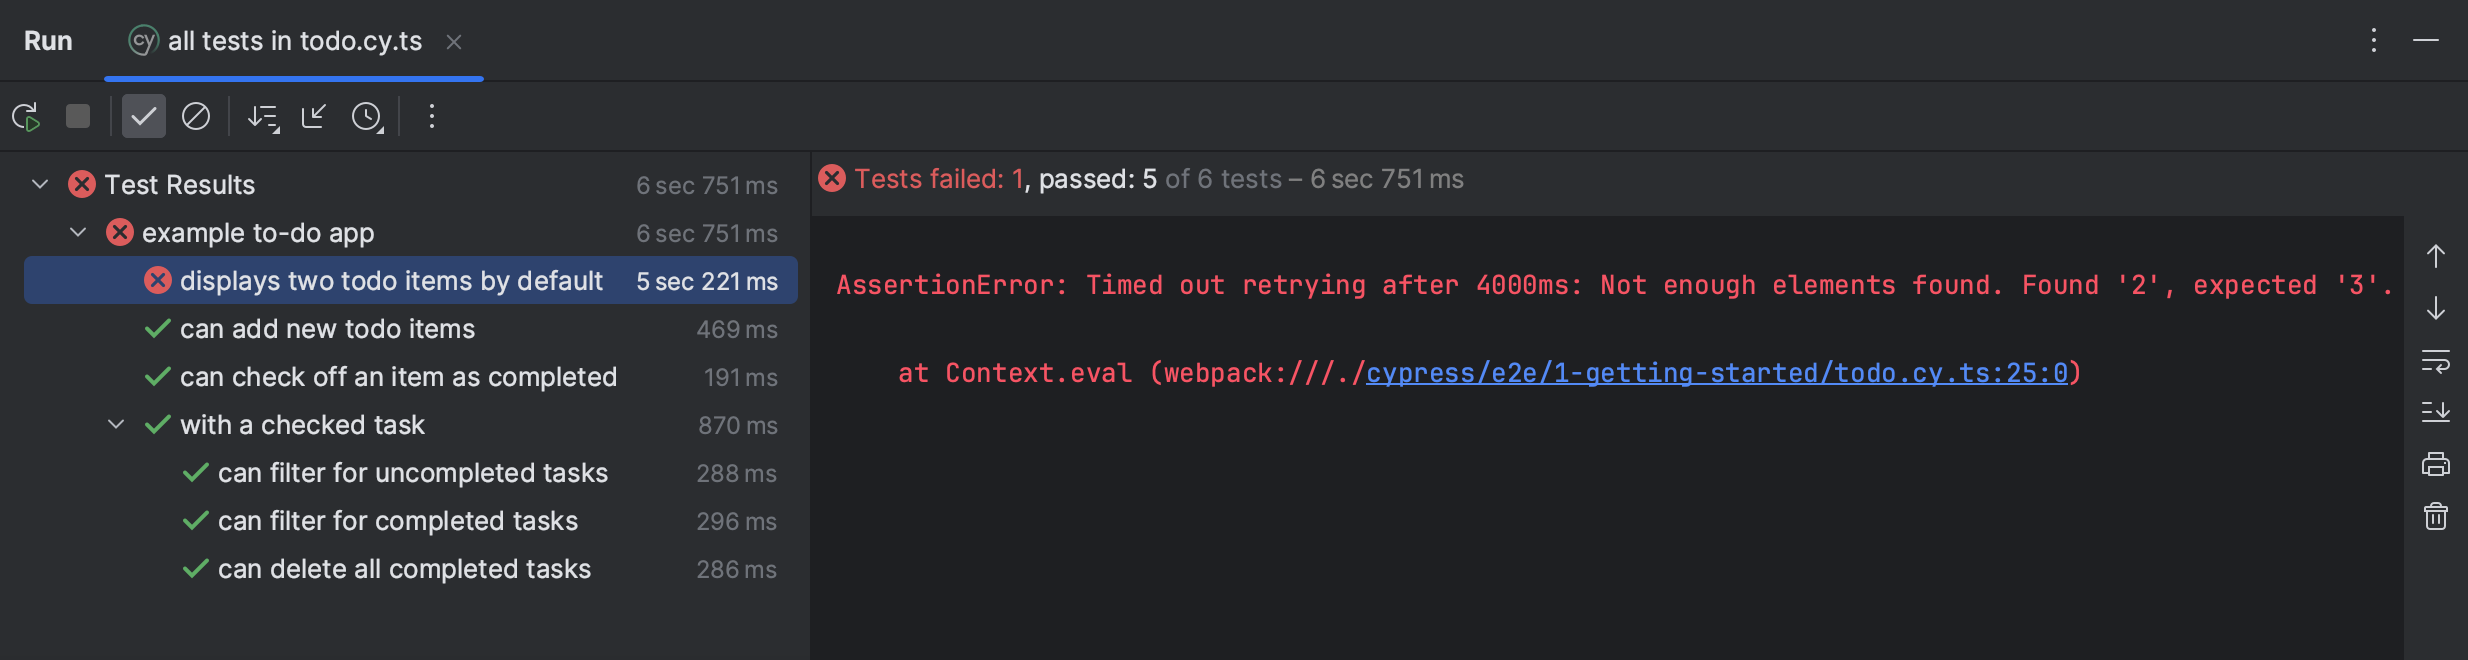Toggle Show Passed tests filter
This screenshot has height=660, width=2468.
[x=143, y=116]
